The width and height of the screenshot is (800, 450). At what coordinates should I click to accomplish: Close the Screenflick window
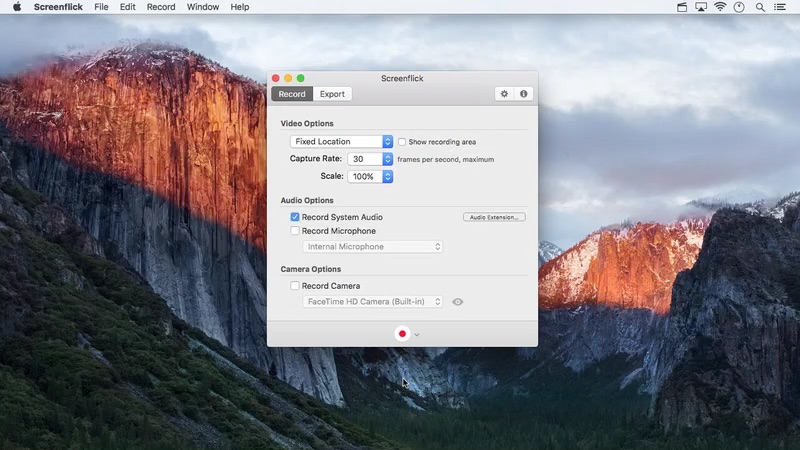tap(276, 78)
